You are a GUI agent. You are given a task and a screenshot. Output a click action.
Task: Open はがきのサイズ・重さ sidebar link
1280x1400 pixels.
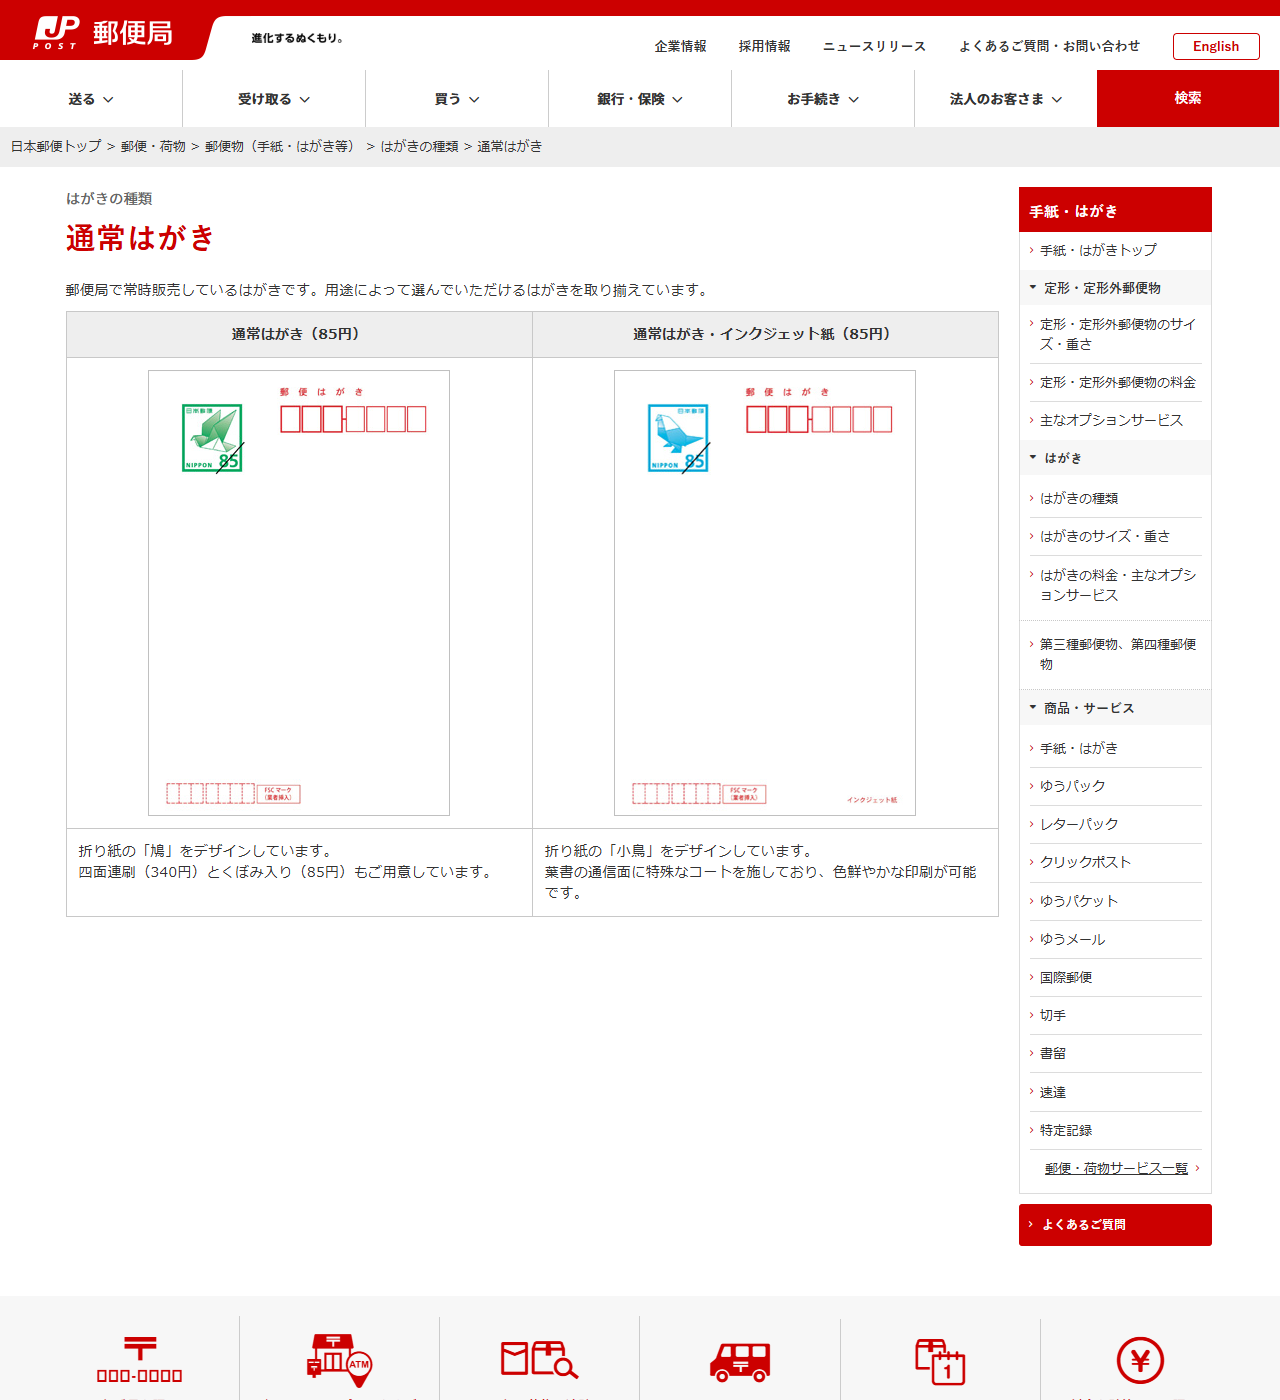[x=1104, y=536]
